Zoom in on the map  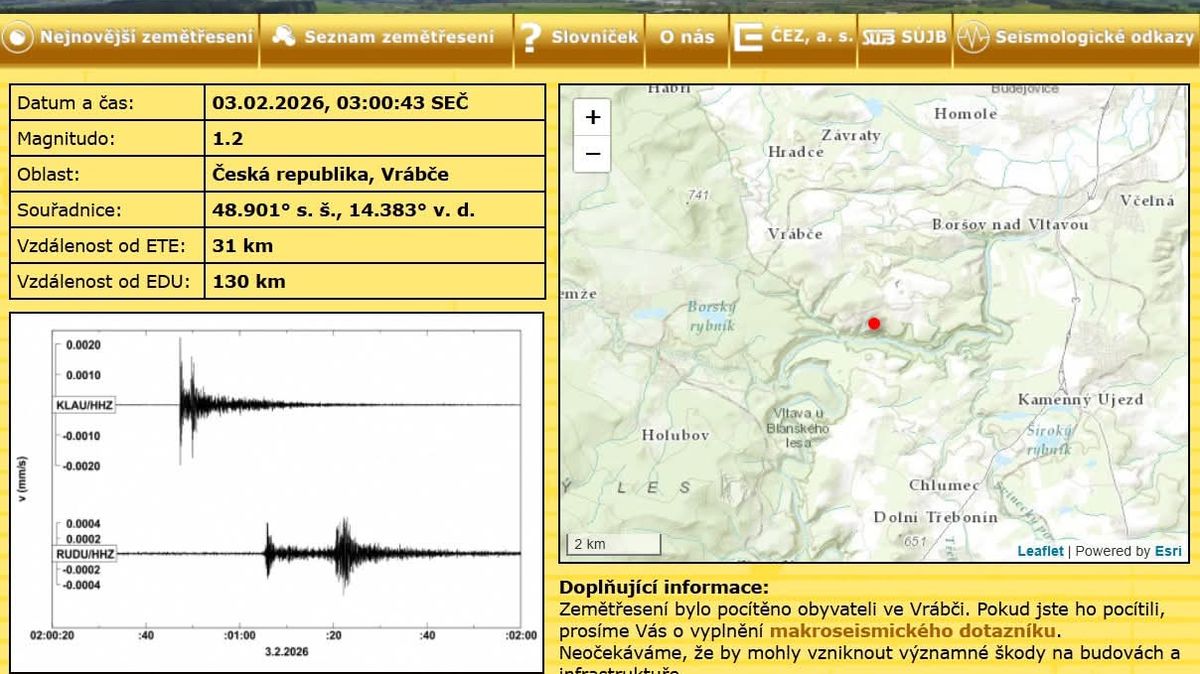[592, 117]
